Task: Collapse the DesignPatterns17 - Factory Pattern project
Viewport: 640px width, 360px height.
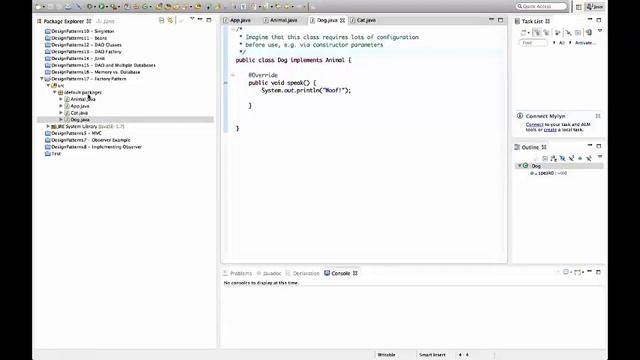Action: point(42,78)
